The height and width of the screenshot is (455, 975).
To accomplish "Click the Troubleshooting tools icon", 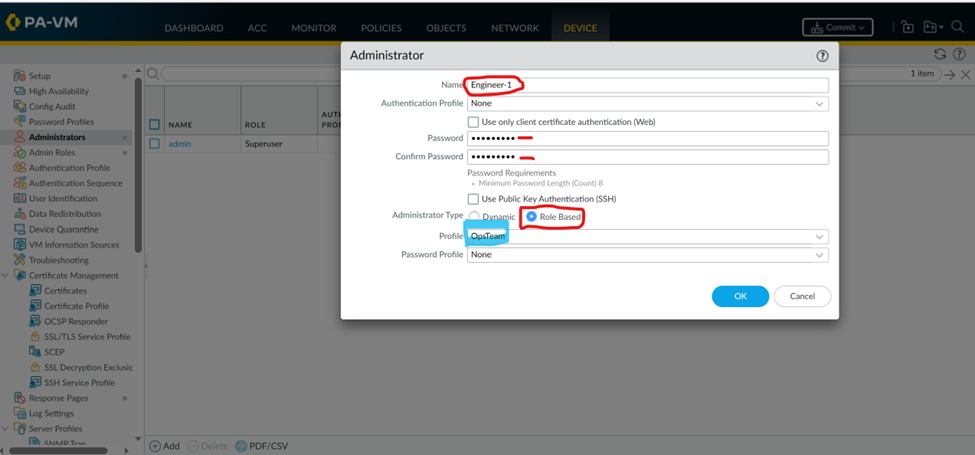I will click(x=19, y=260).
